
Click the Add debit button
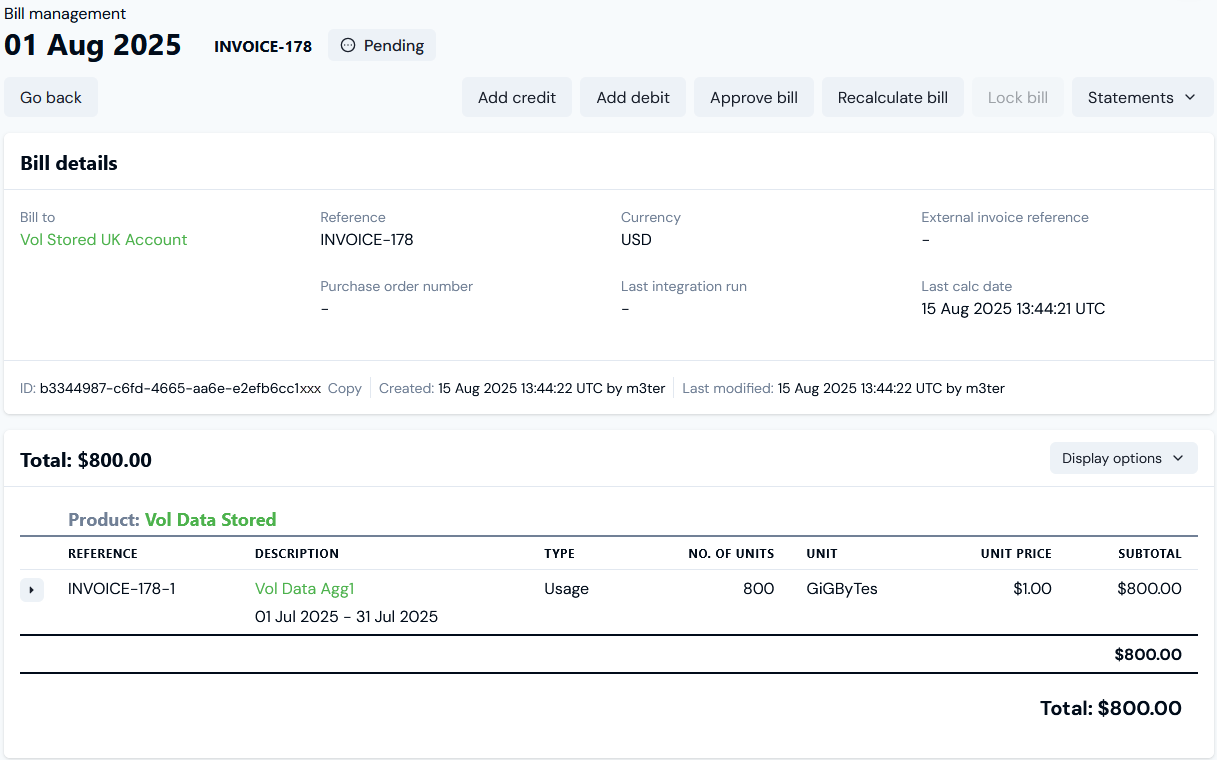click(x=633, y=97)
